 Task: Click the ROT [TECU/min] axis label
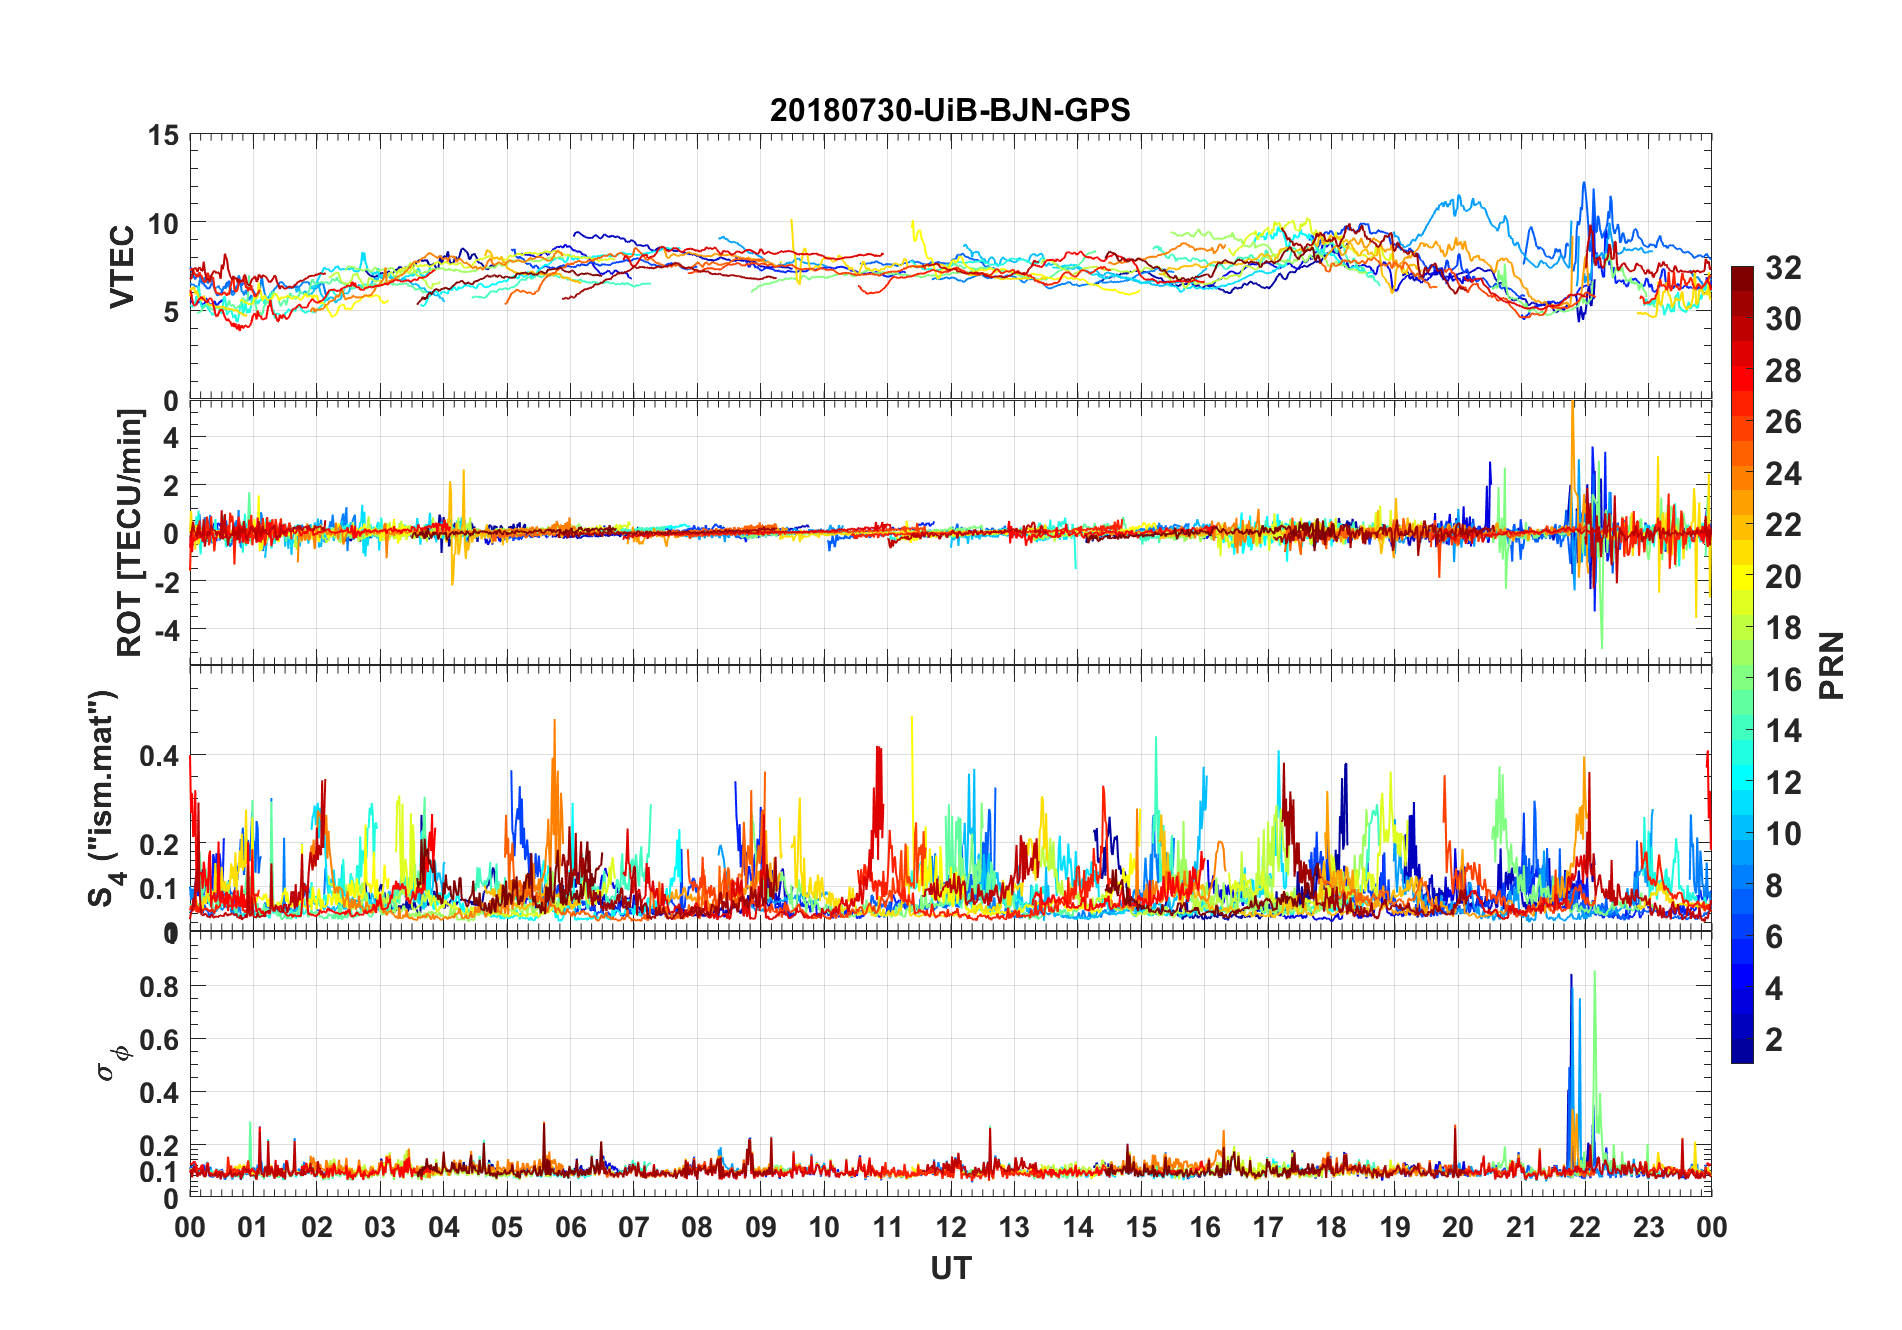point(130,532)
